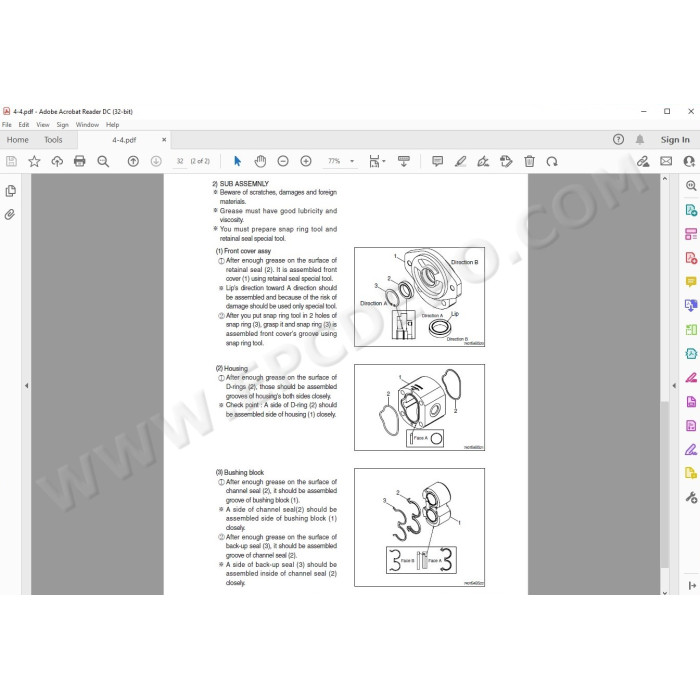Open the More Tools wrench icon
This screenshot has height=700, width=700.
(691, 497)
